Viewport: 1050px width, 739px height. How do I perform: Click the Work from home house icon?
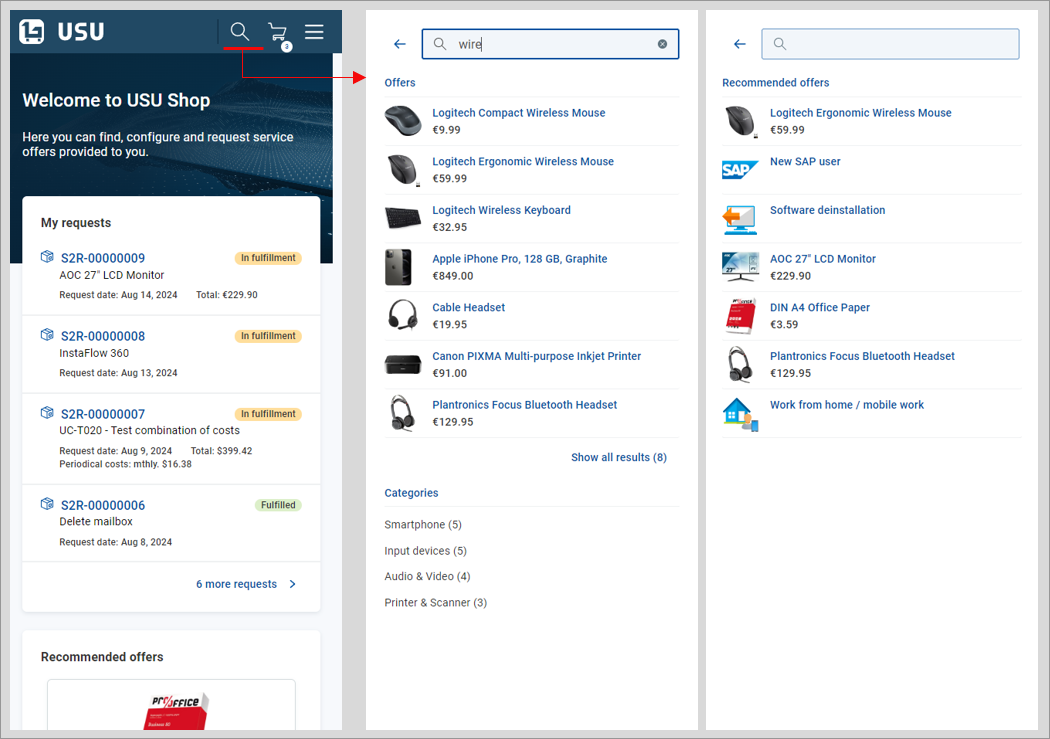[x=740, y=414]
